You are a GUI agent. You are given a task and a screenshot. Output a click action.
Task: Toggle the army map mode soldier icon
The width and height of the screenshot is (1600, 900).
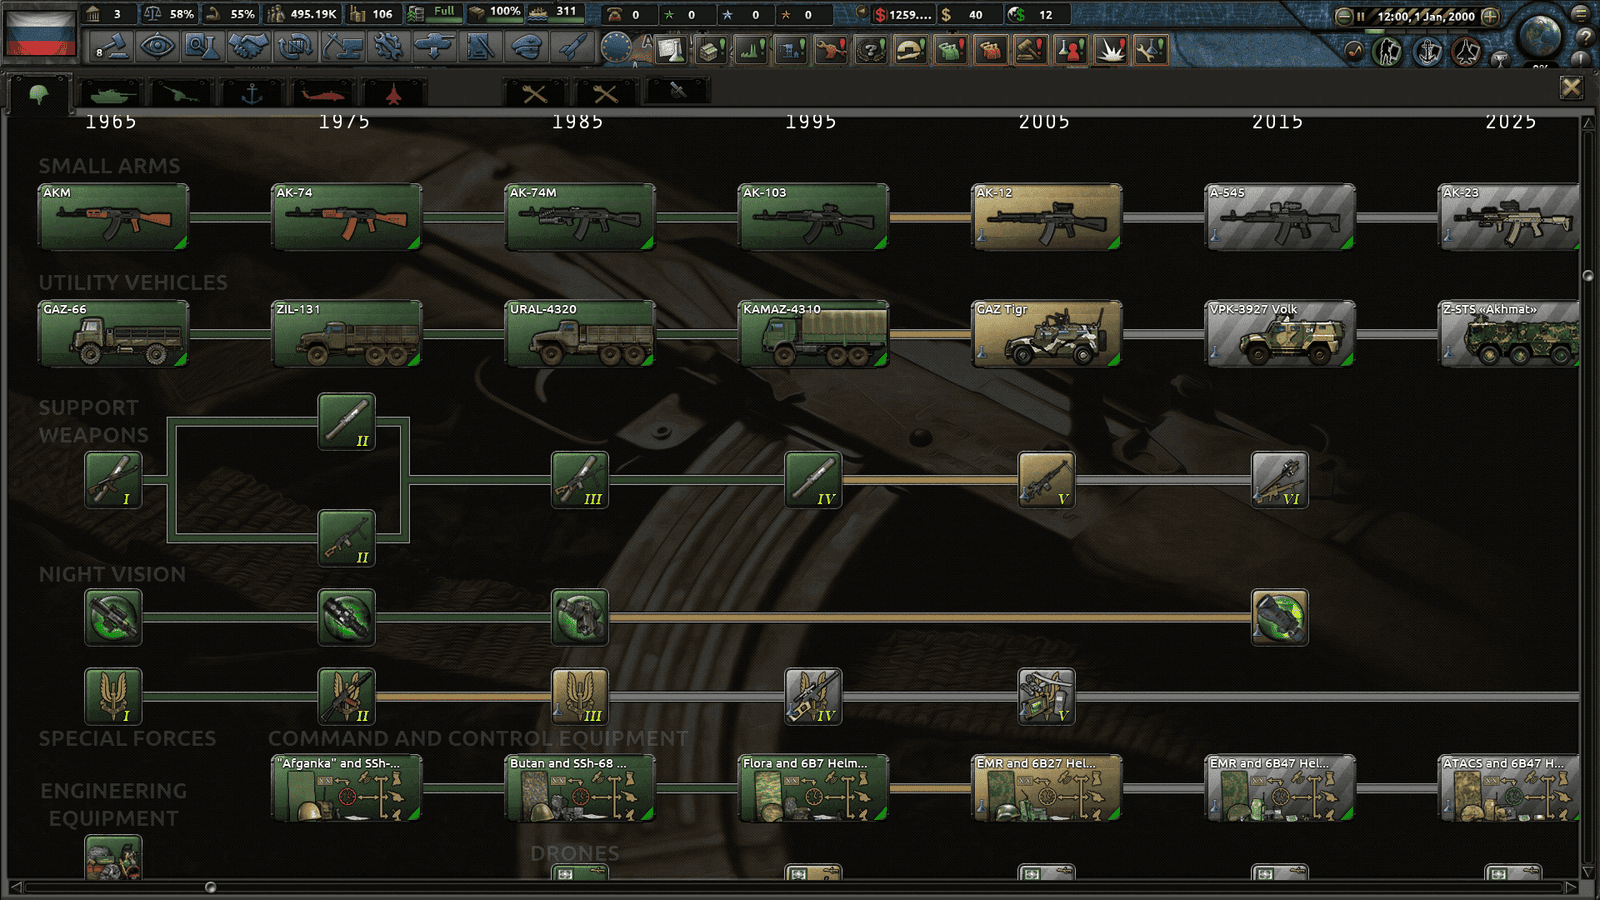[x=1388, y=51]
